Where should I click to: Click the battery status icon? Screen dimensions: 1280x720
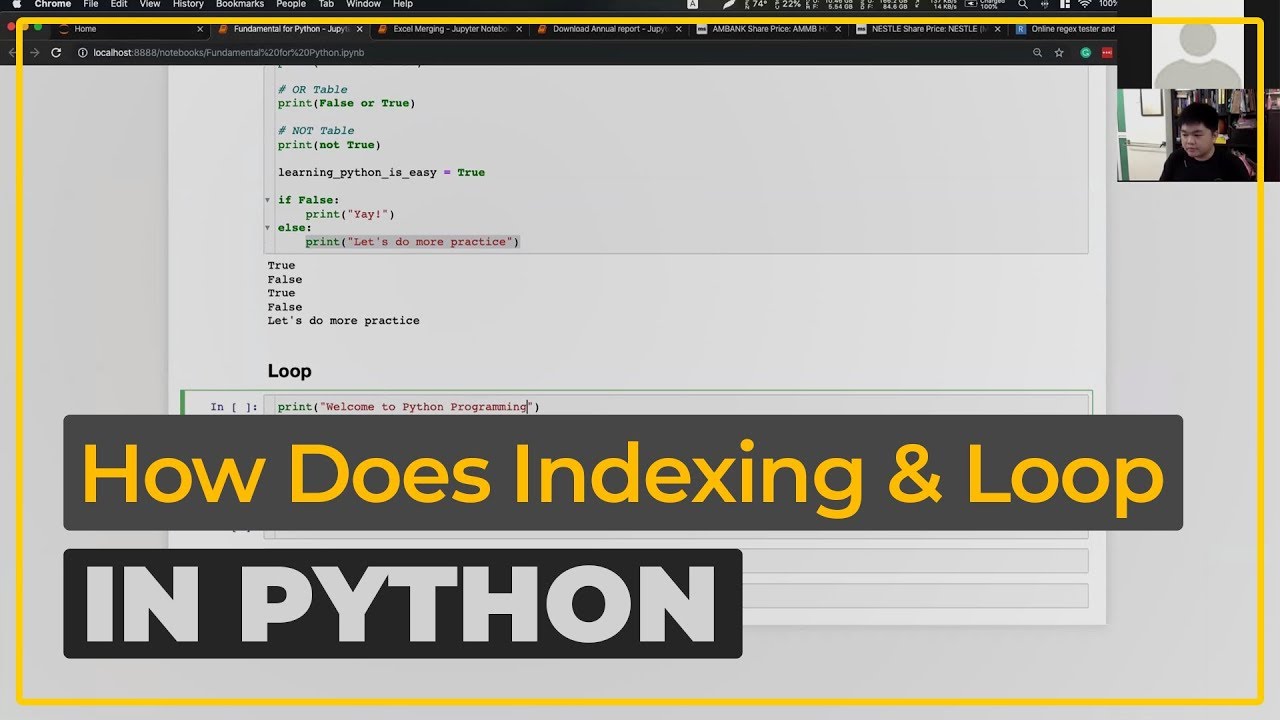pos(973,3)
